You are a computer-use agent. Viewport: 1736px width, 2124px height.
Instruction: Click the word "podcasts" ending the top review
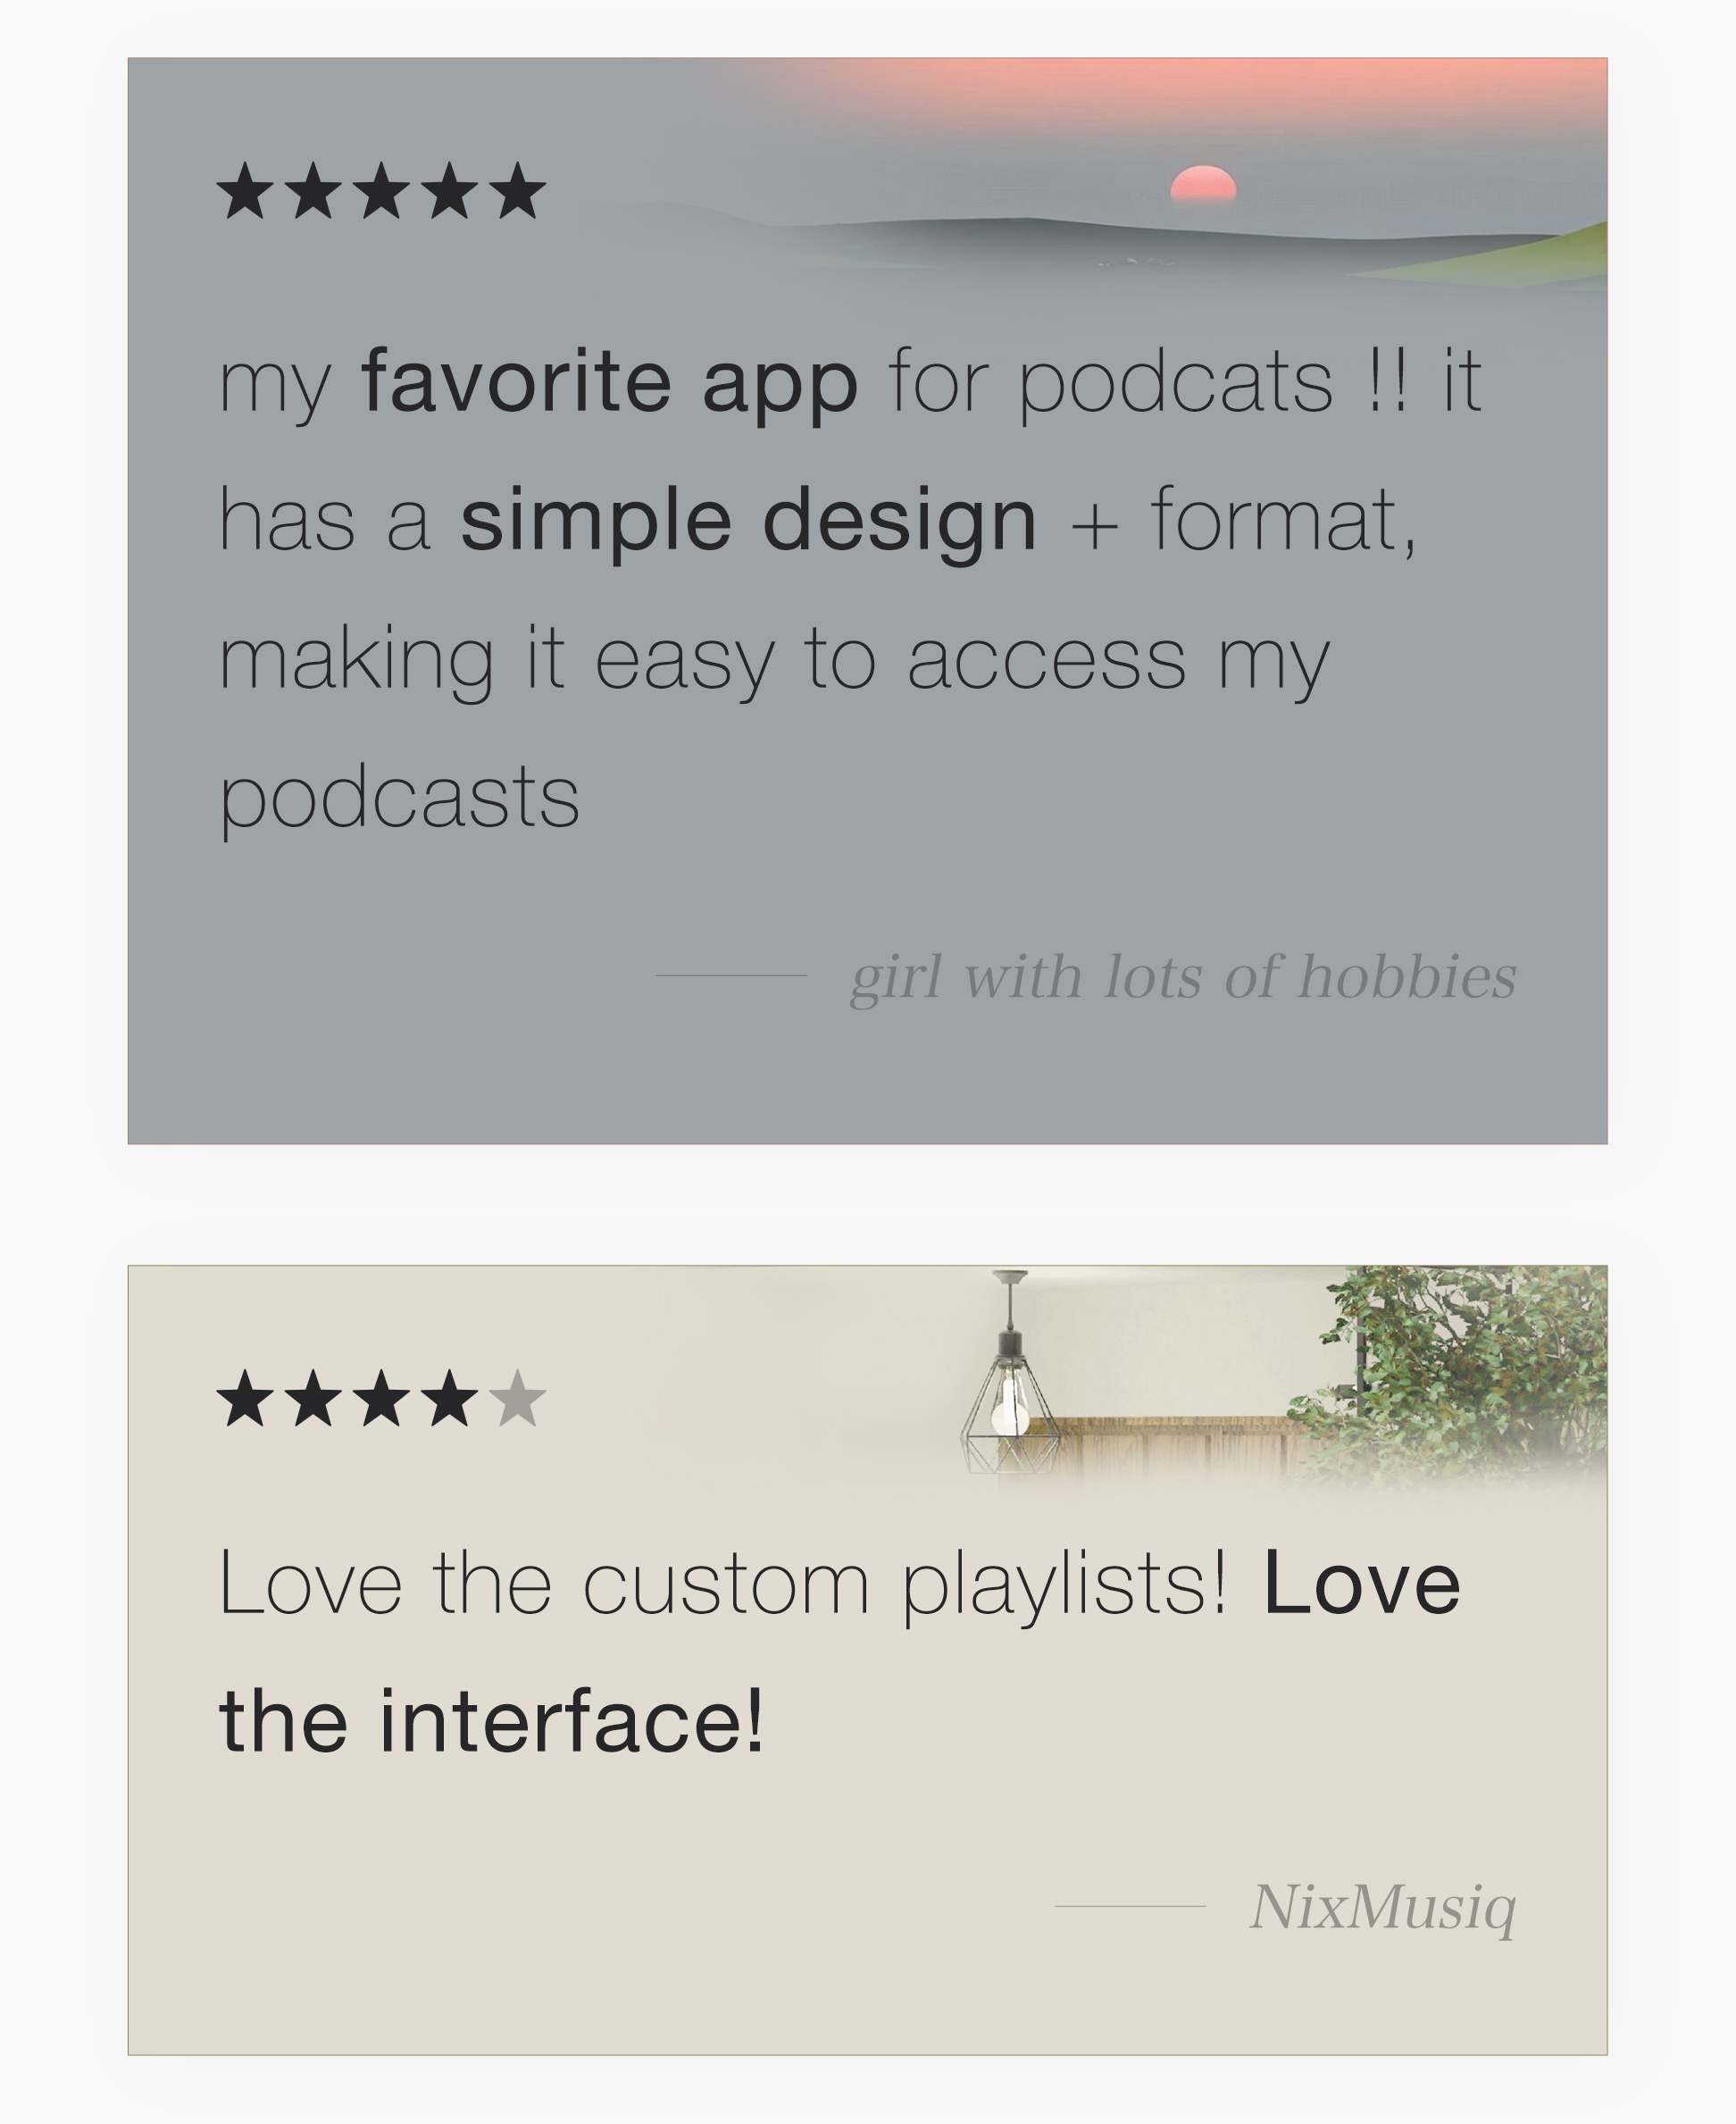[399, 798]
